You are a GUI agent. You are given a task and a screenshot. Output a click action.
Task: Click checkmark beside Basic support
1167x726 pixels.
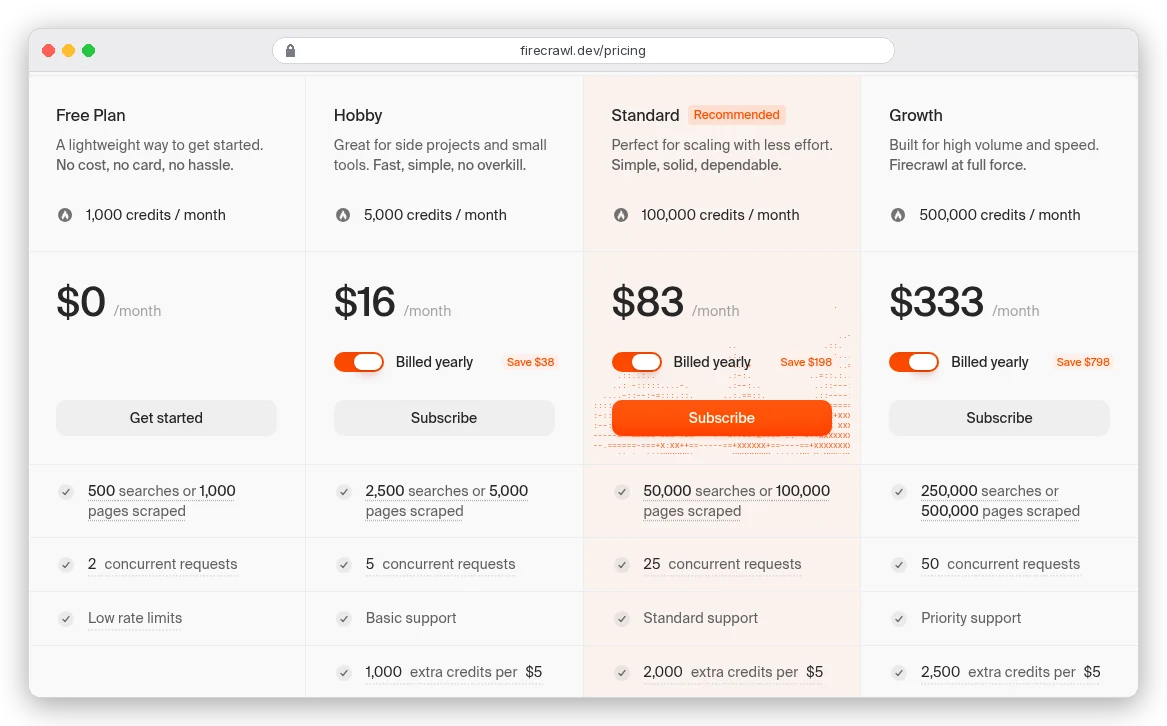[x=344, y=619]
